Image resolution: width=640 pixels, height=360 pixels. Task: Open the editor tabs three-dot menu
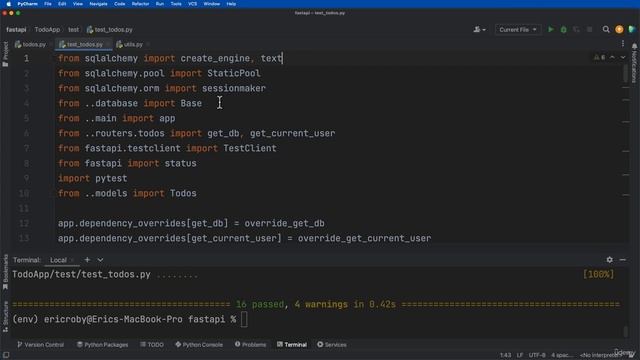tap(623, 44)
